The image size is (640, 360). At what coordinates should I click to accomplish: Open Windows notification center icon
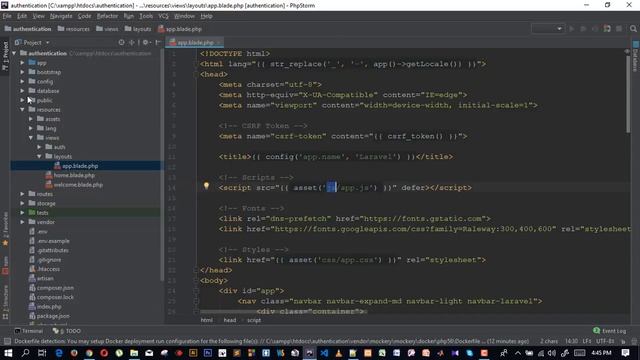click(625, 353)
